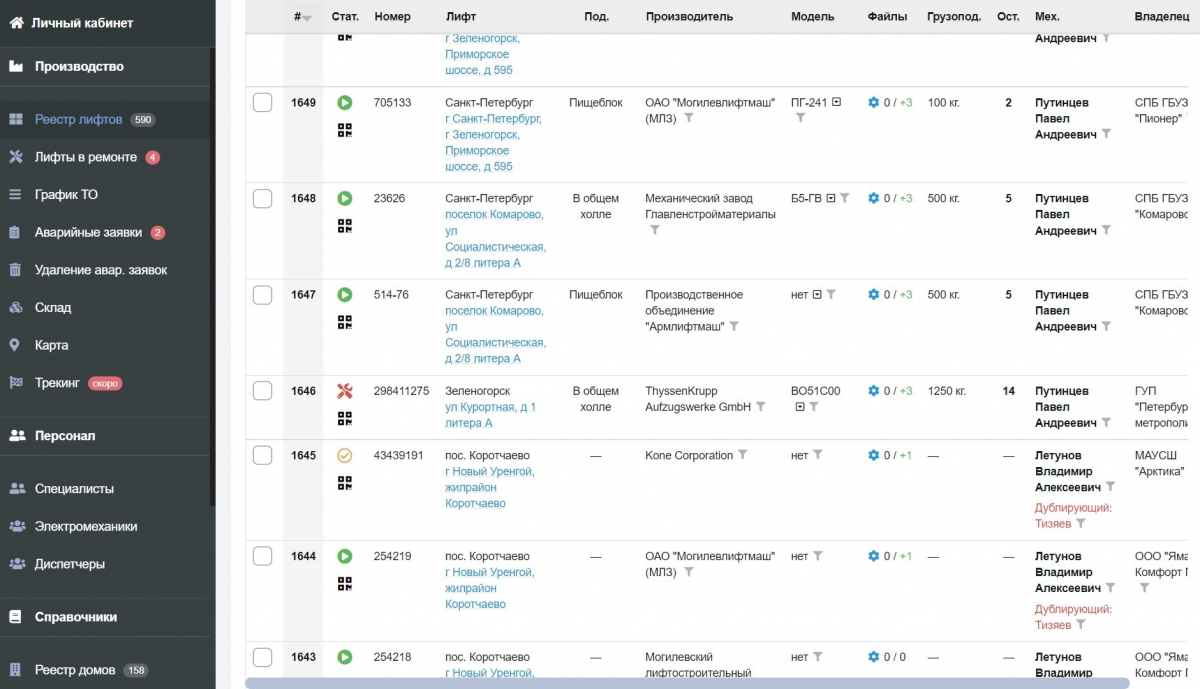The image size is (1200, 689).
Task: Click the orange check status icon for lift 1645
Action: (345, 455)
